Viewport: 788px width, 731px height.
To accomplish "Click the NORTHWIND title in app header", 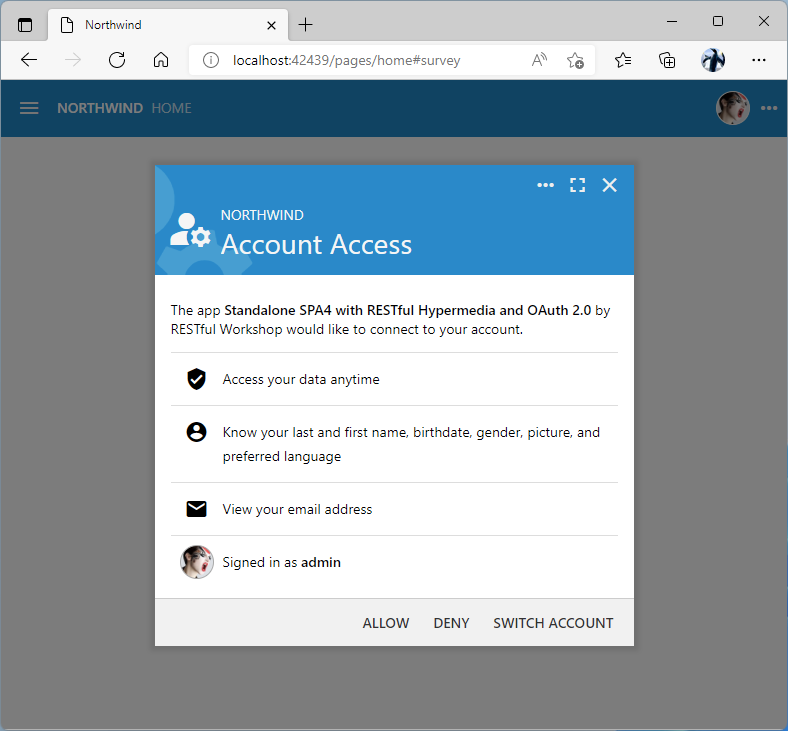I will 100,108.
